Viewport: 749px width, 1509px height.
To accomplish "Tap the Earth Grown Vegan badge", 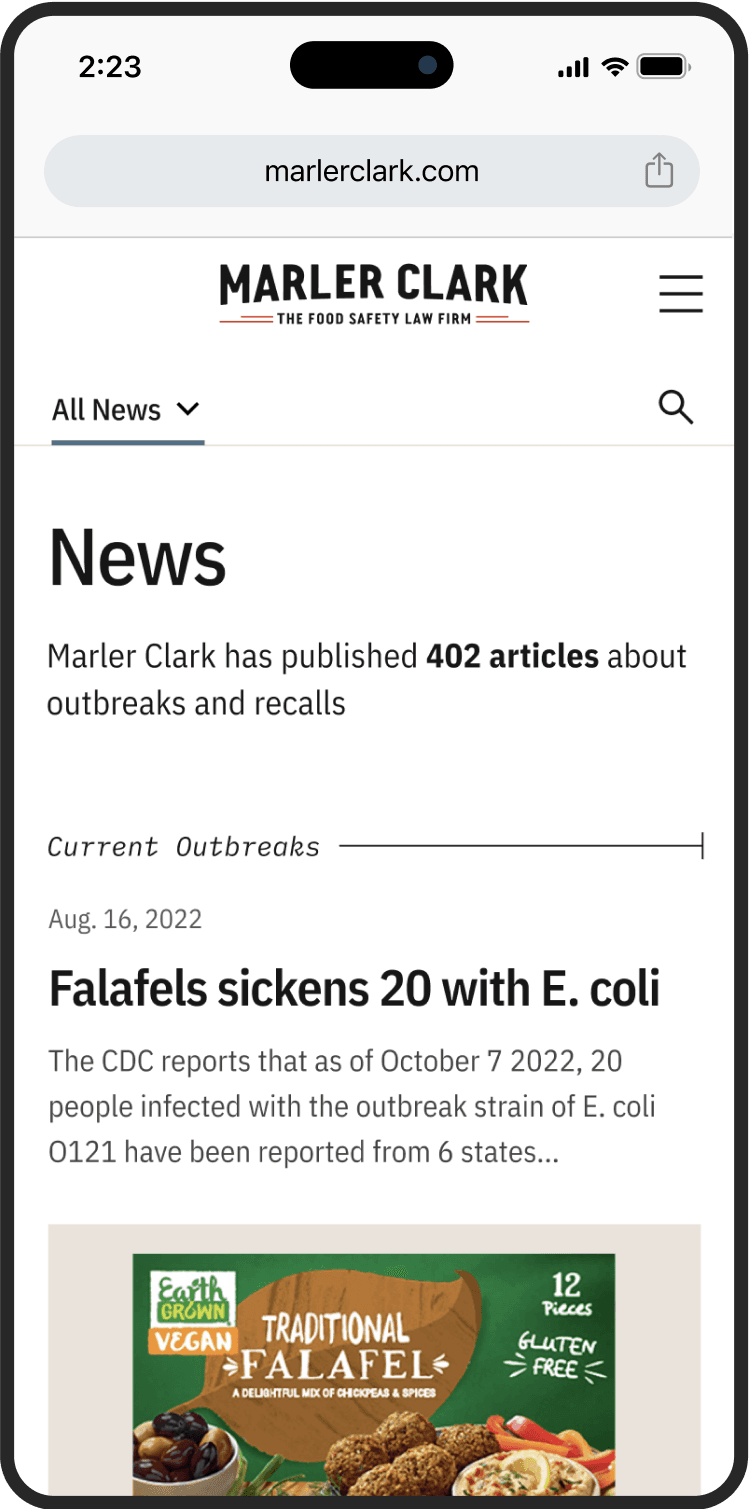I will pyautogui.click(x=192, y=1313).
